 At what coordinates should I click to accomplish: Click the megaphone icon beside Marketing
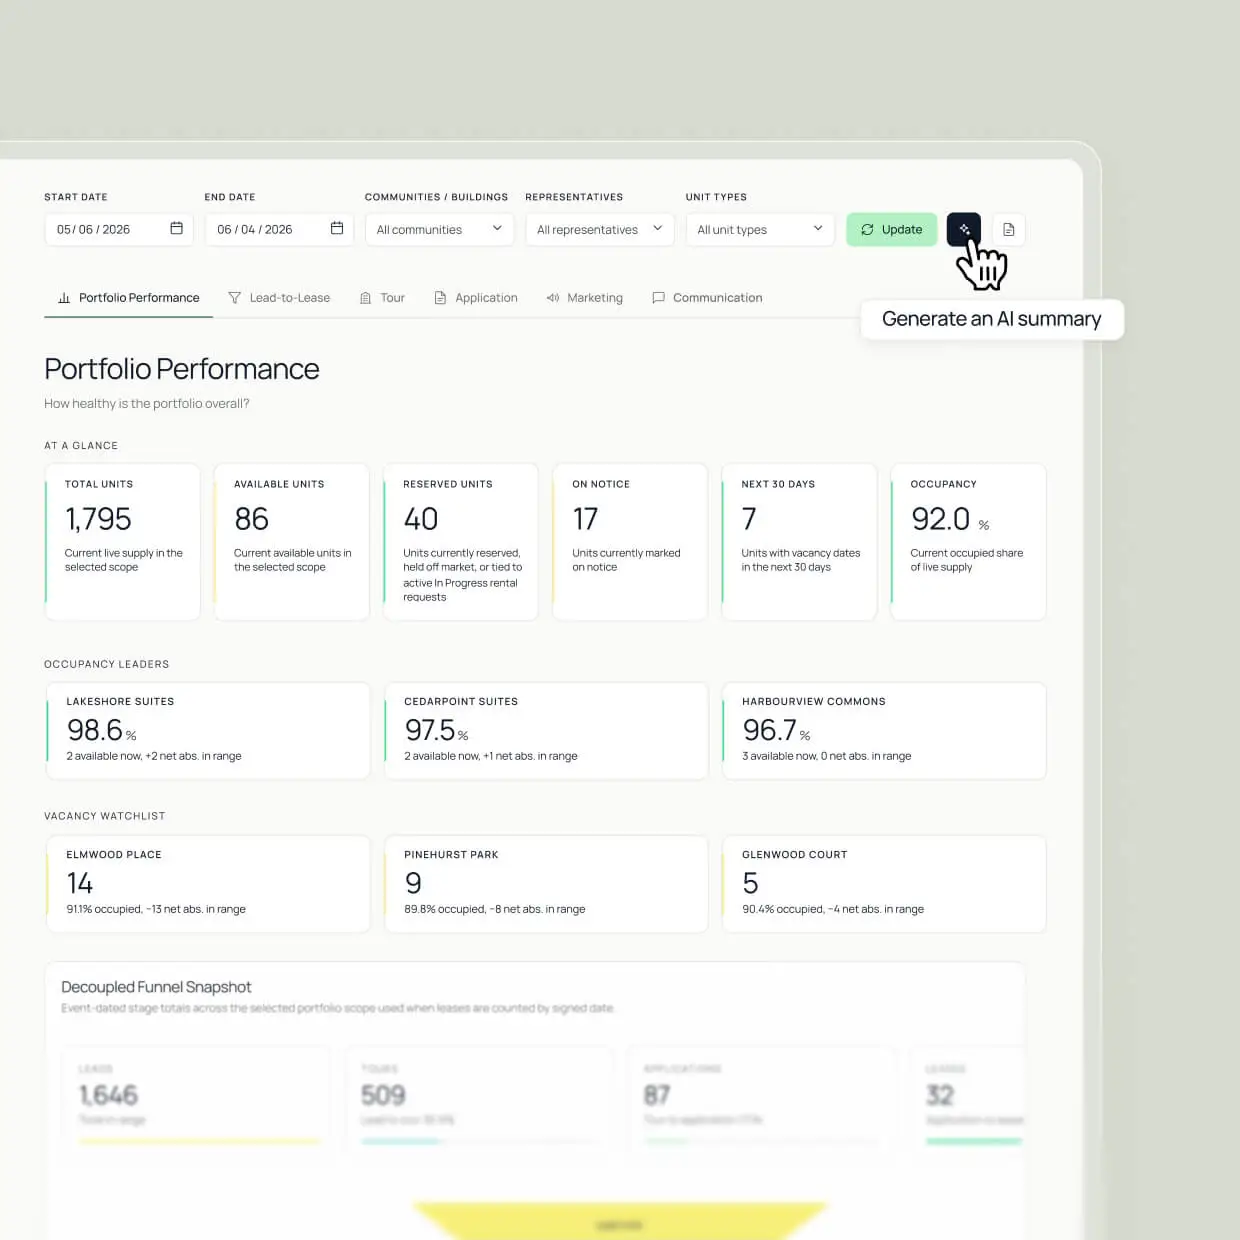553,298
